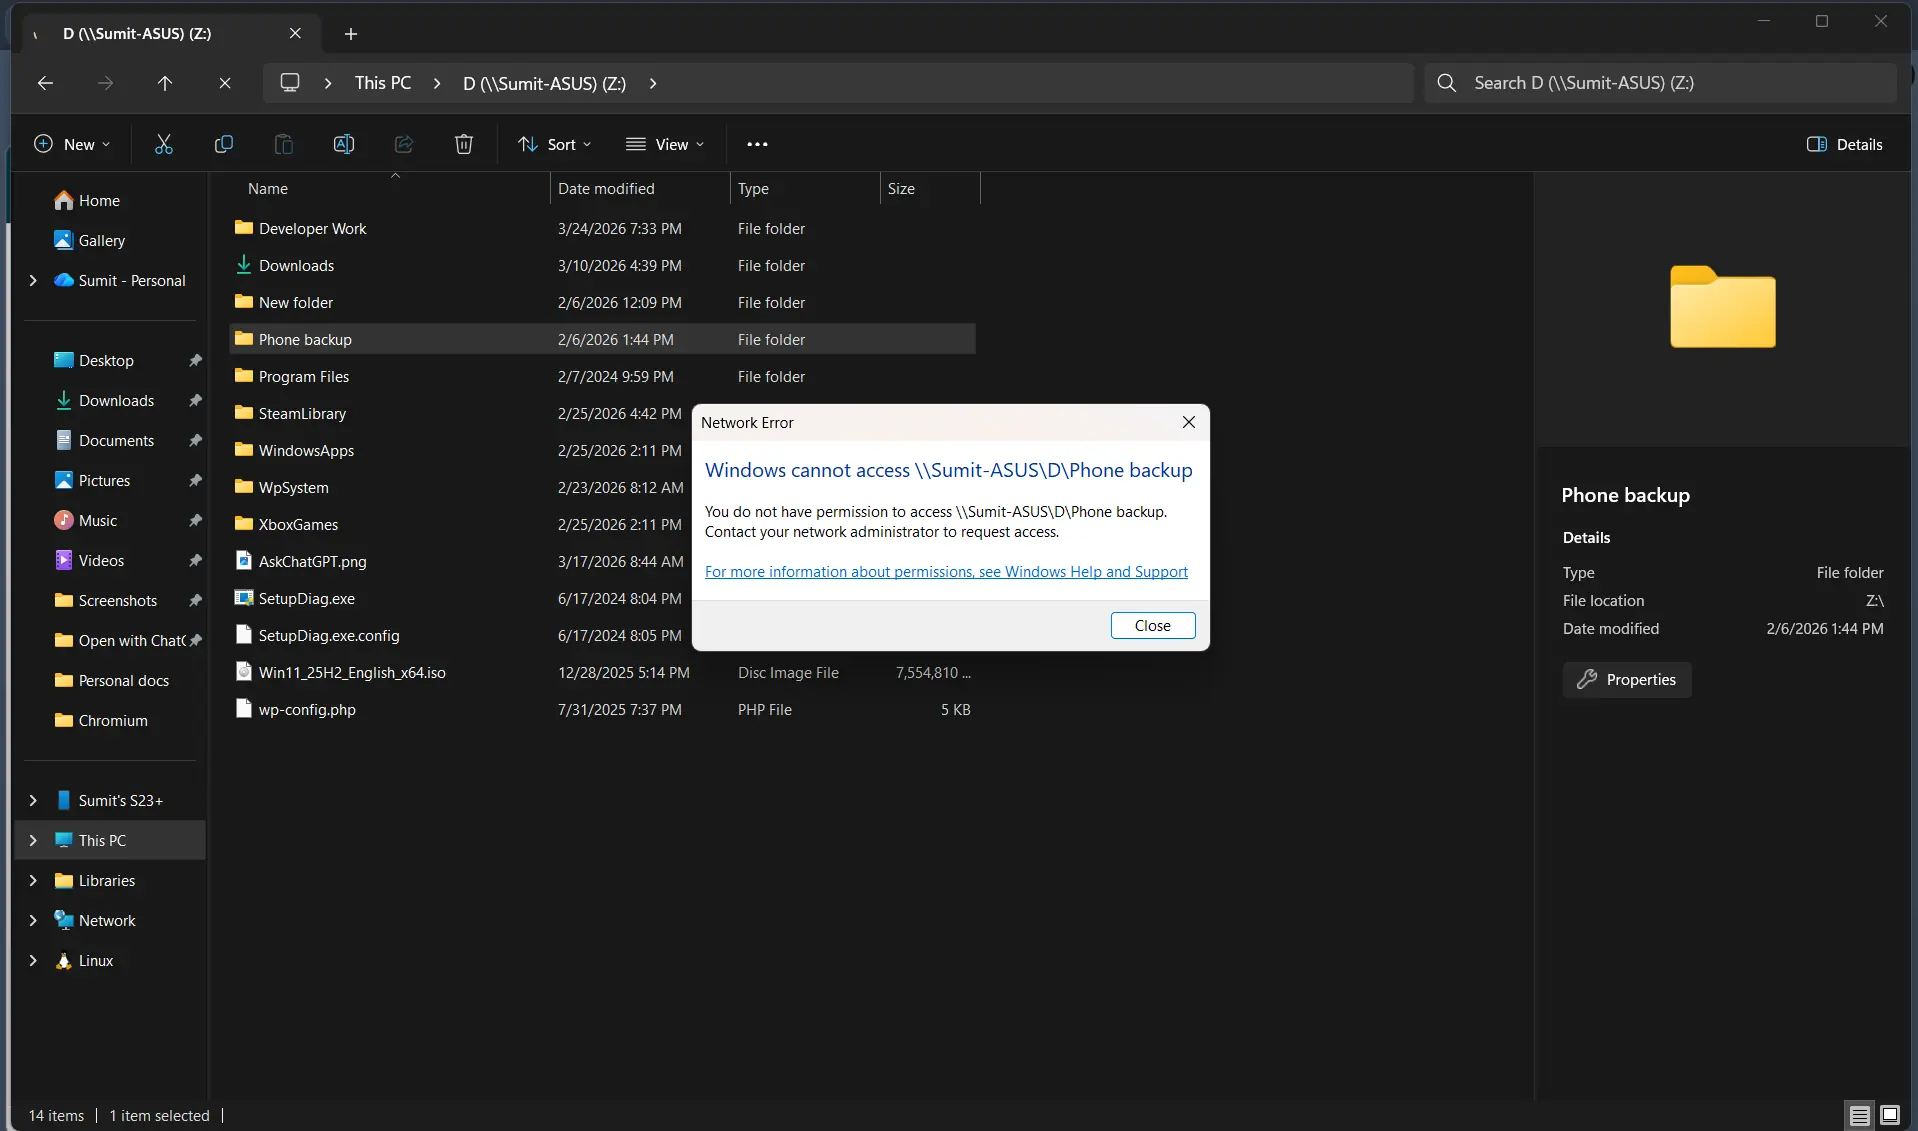Click the Properties button in details pane
1918x1131 pixels.
tap(1627, 680)
